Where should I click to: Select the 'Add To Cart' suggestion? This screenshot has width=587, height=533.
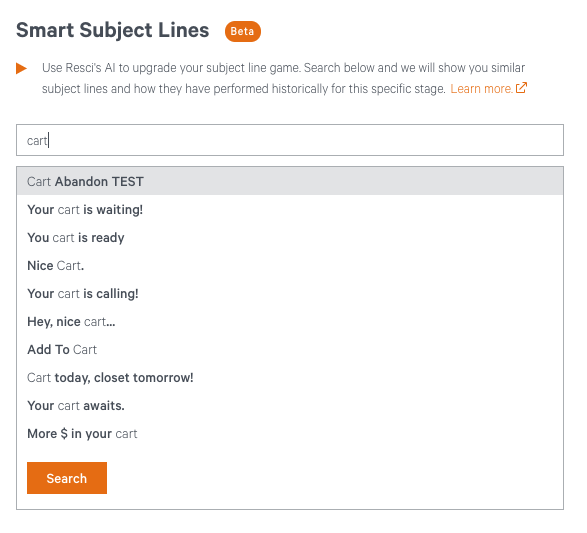pyautogui.click(x=290, y=350)
